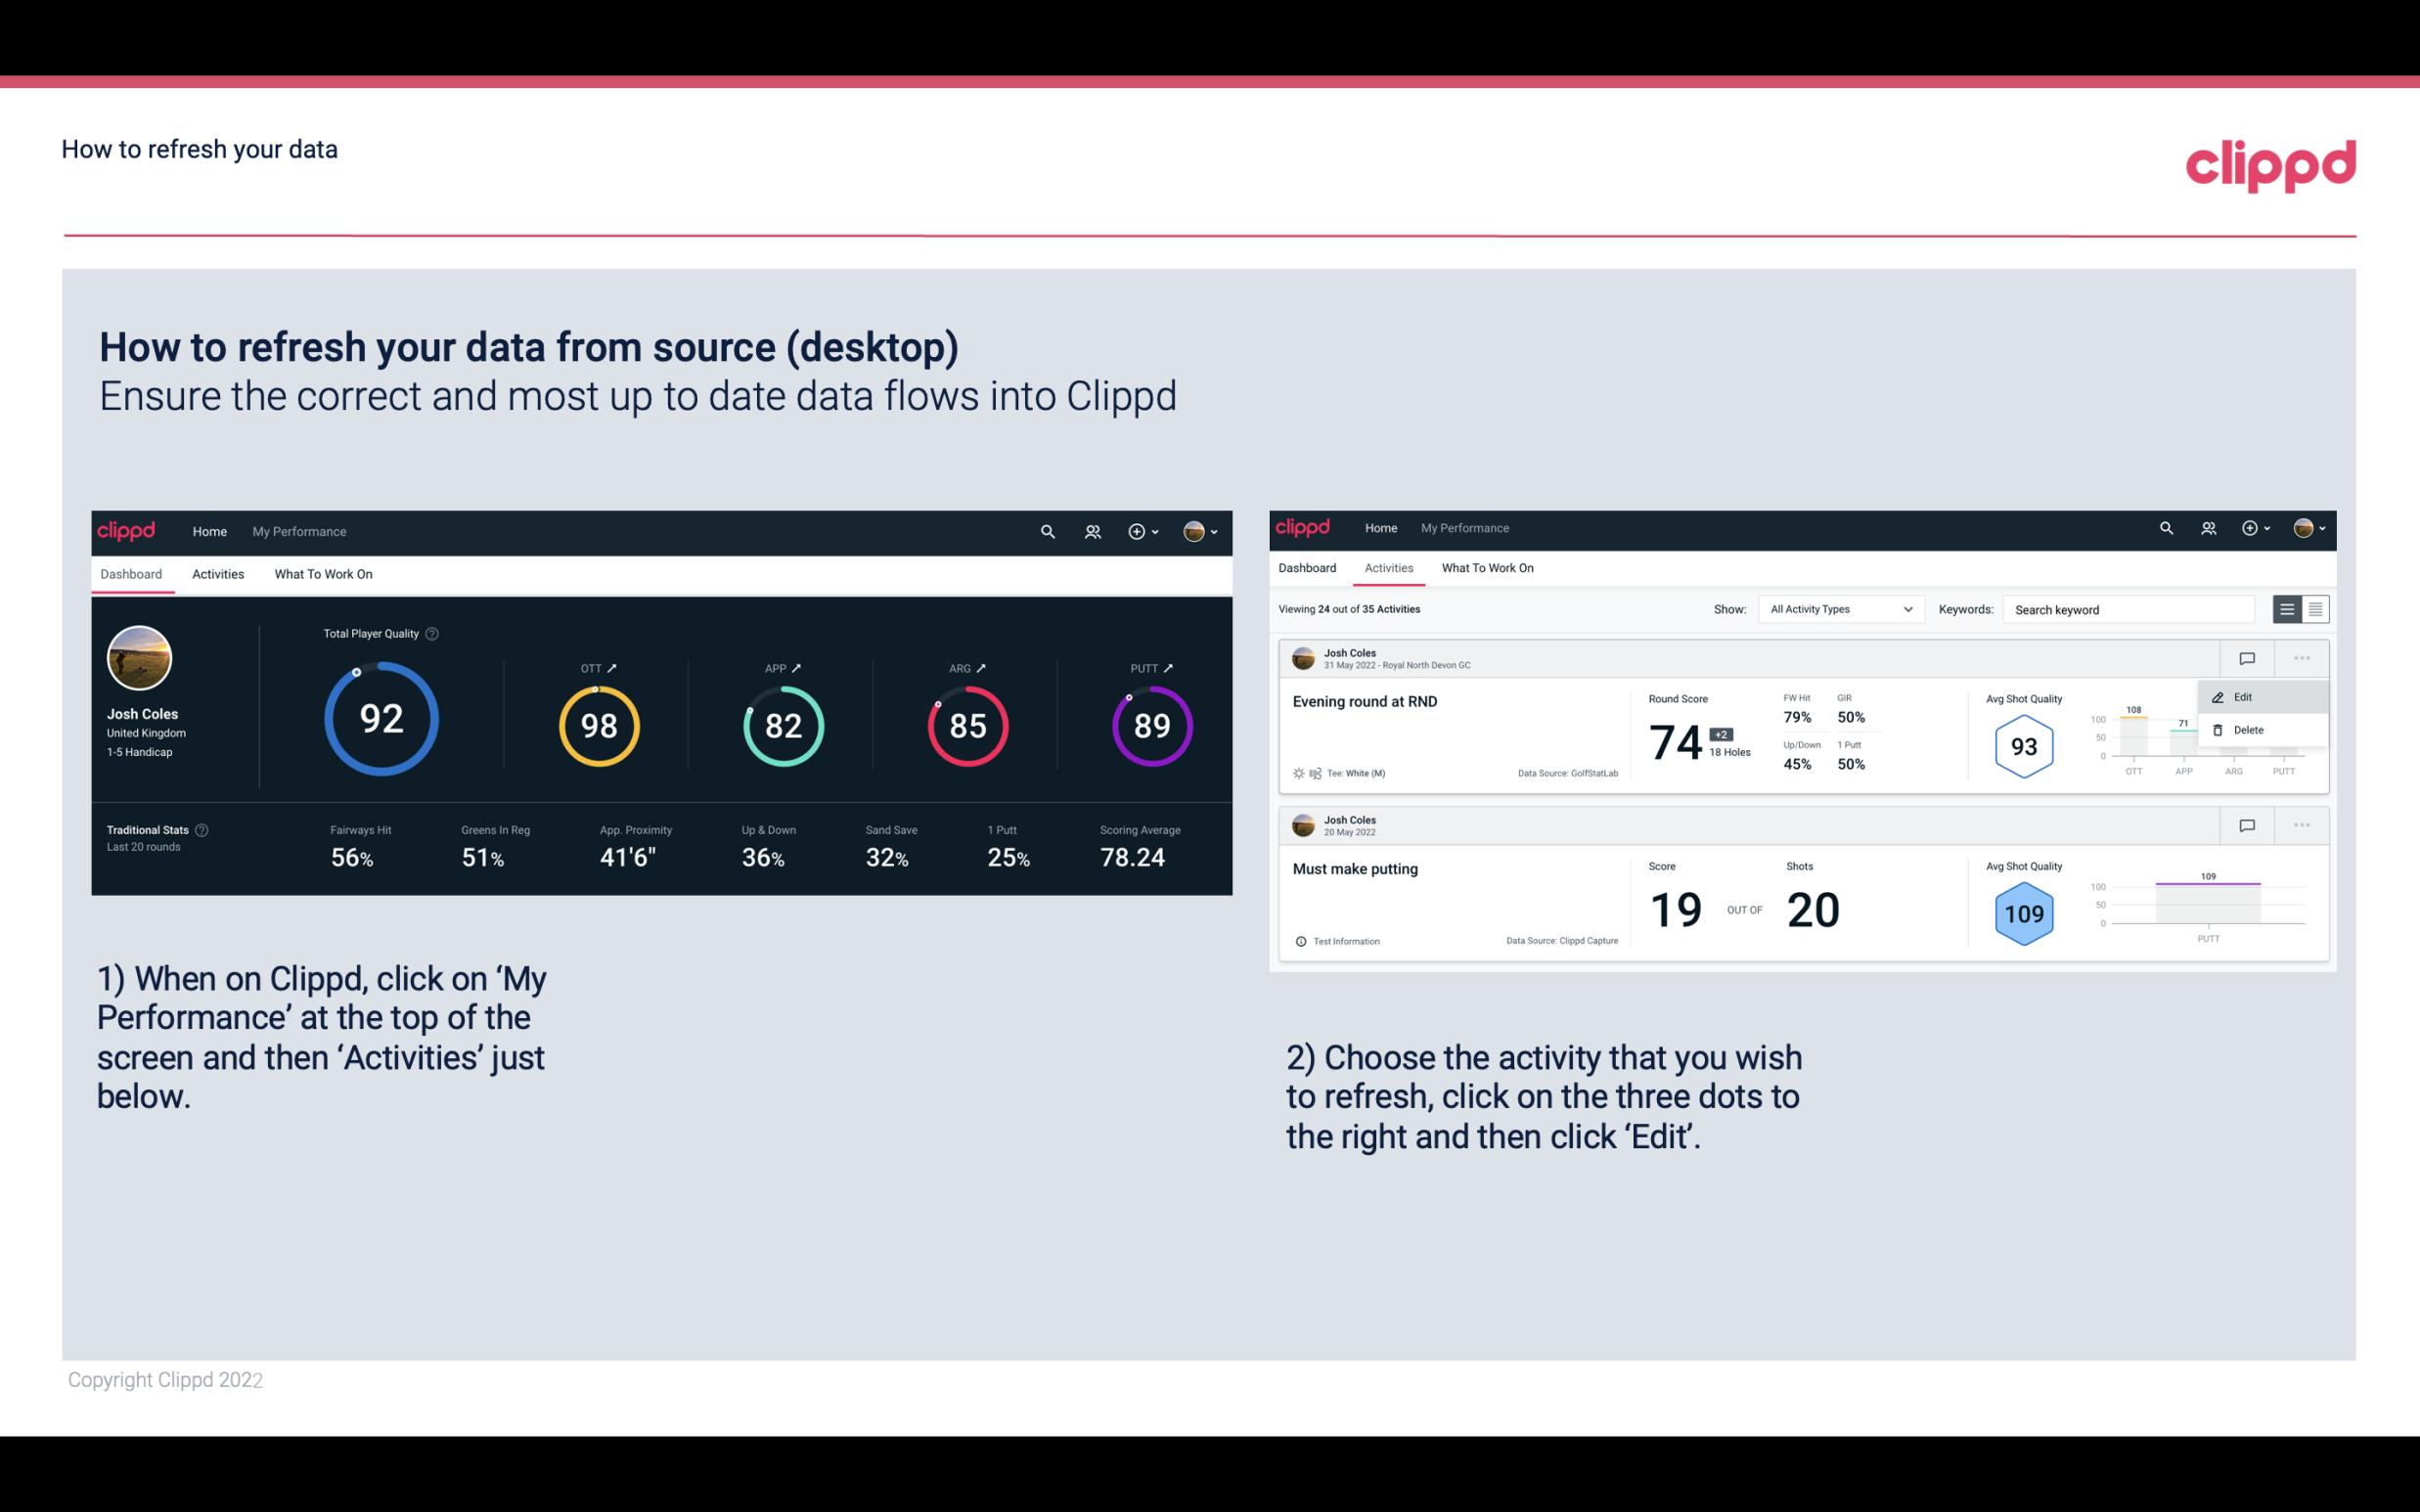Switch to the Activities tab
The height and width of the screenshot is (1512, 2420).
[216, 573]
